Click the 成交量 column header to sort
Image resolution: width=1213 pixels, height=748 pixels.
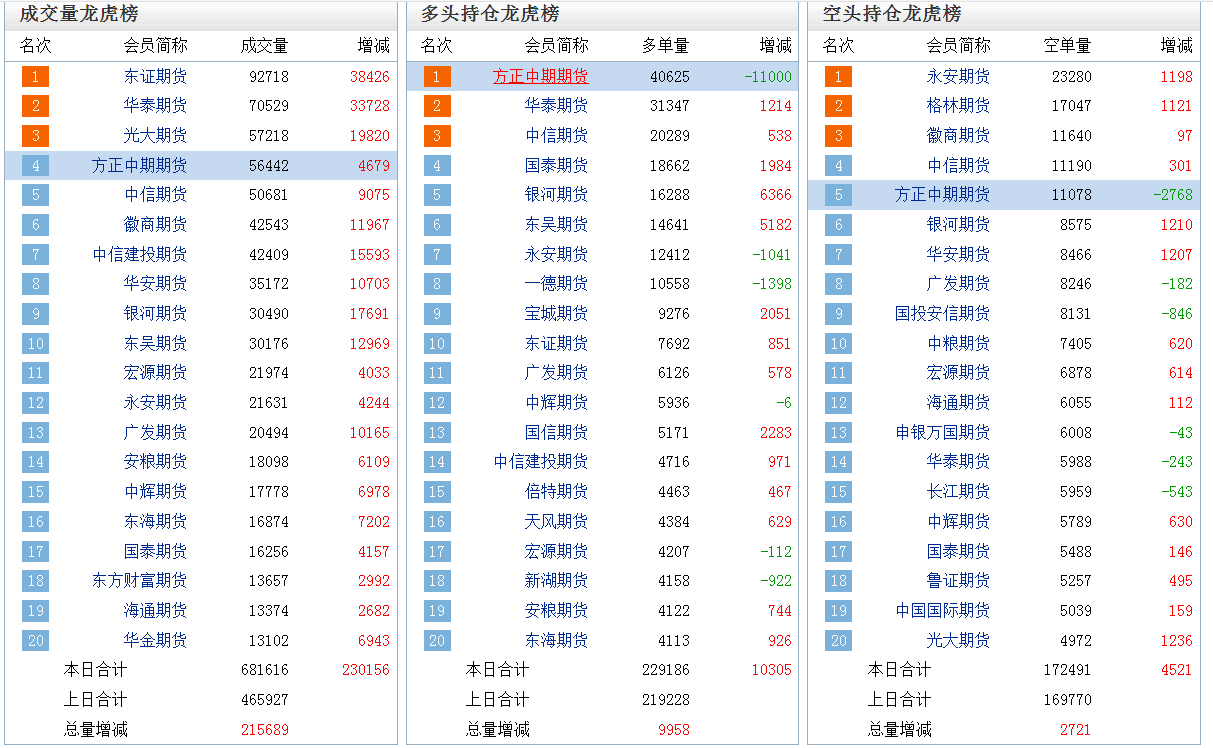point(266,45)
